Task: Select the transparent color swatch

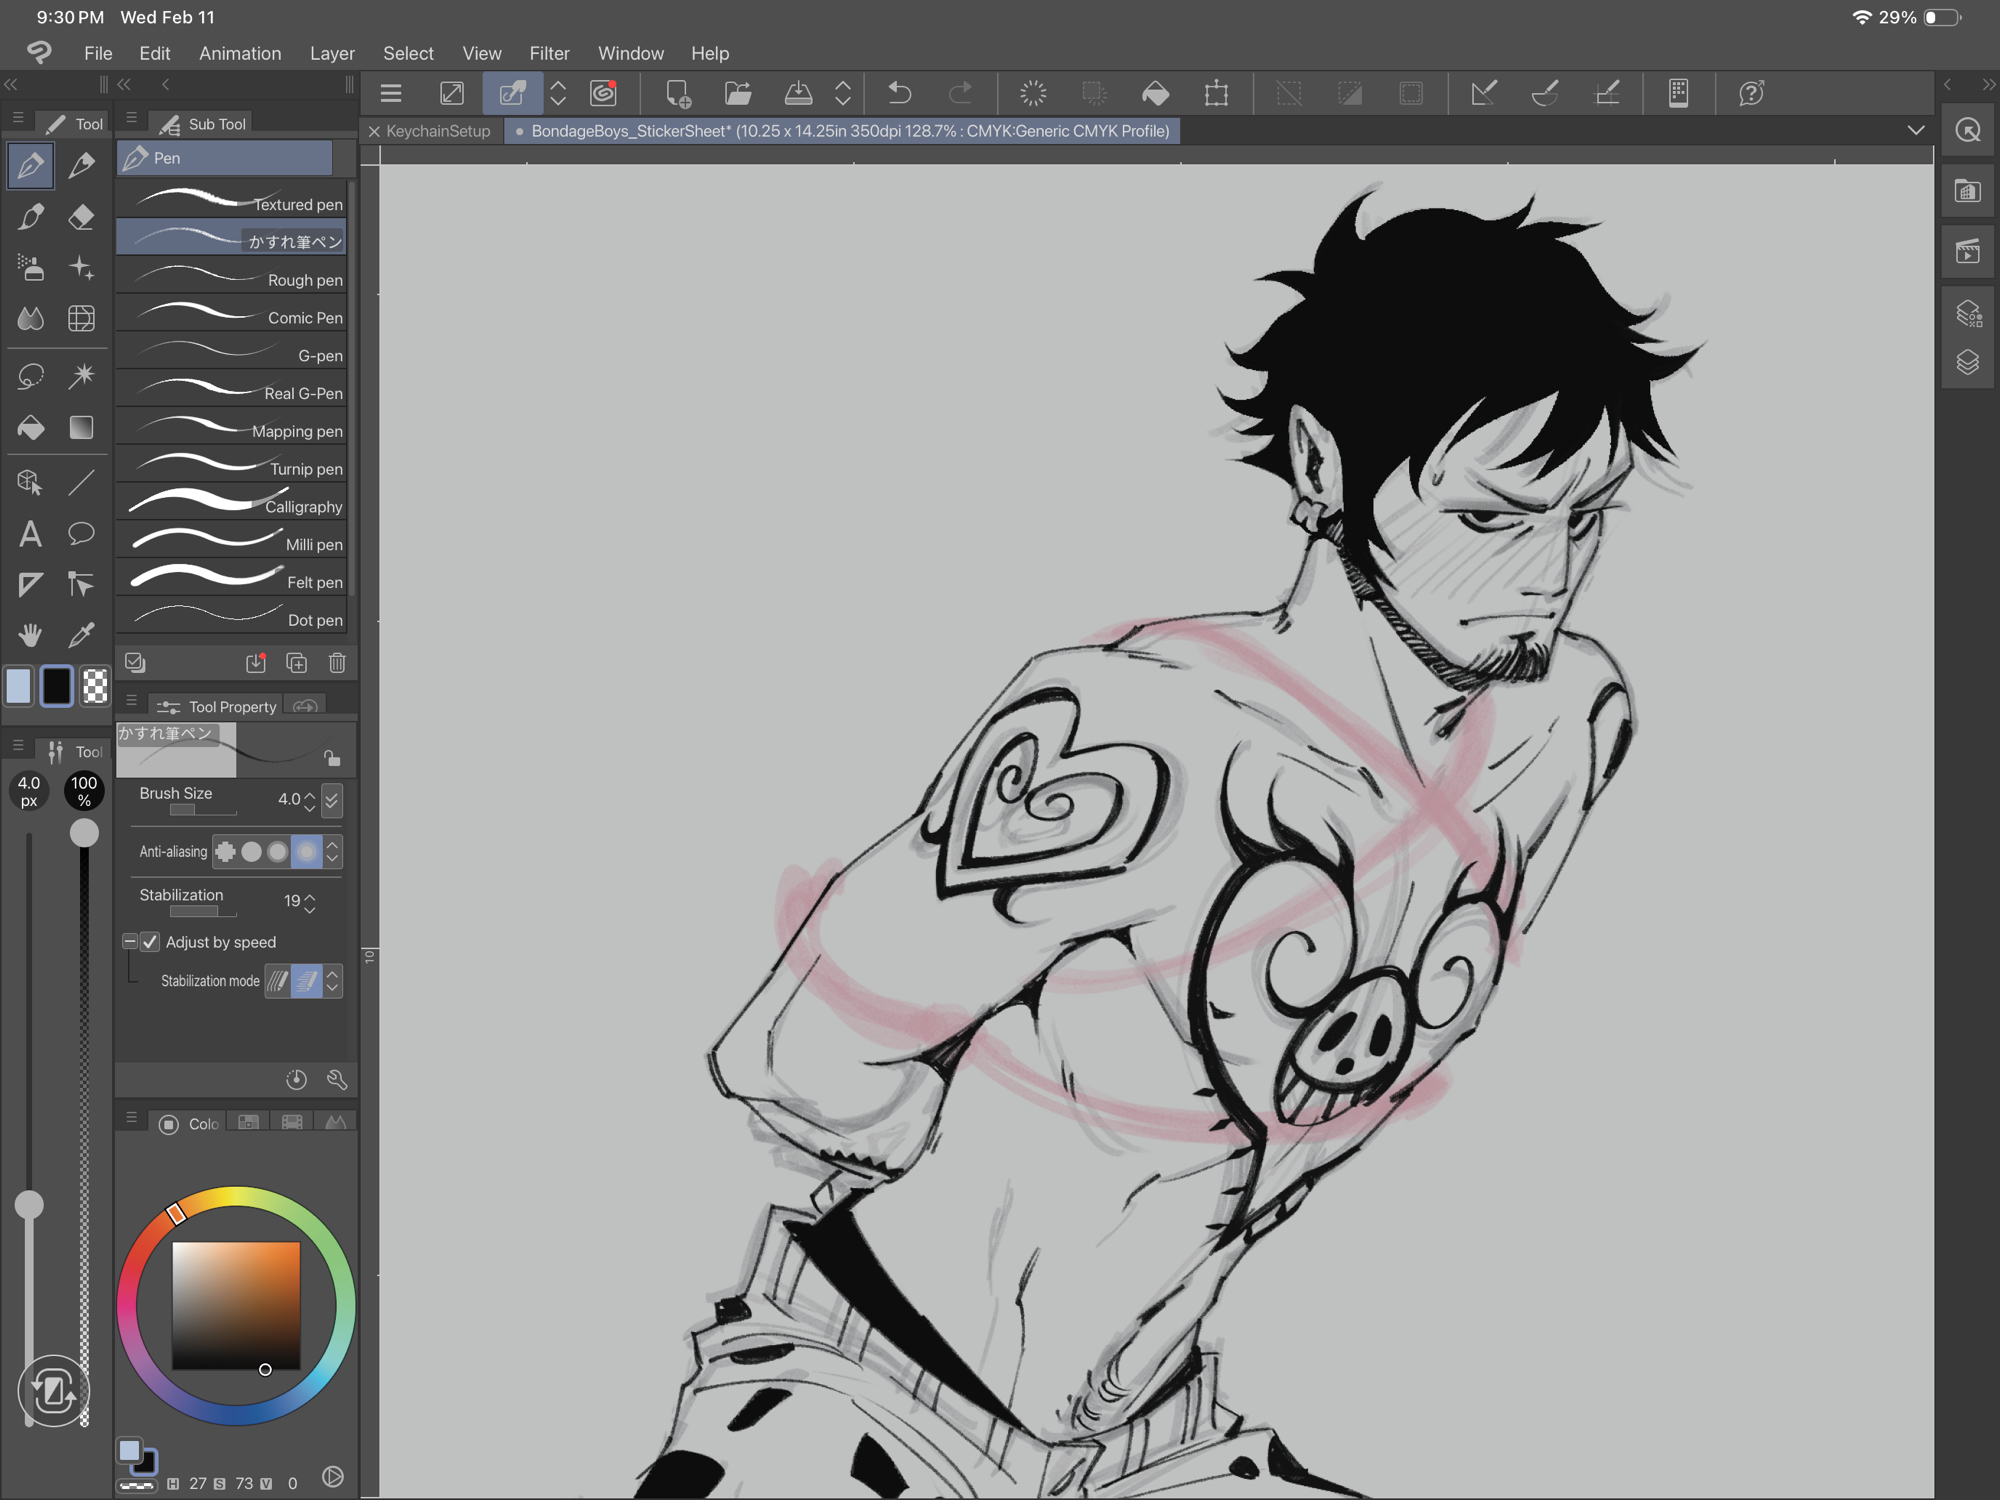Action: pos(95,686)
